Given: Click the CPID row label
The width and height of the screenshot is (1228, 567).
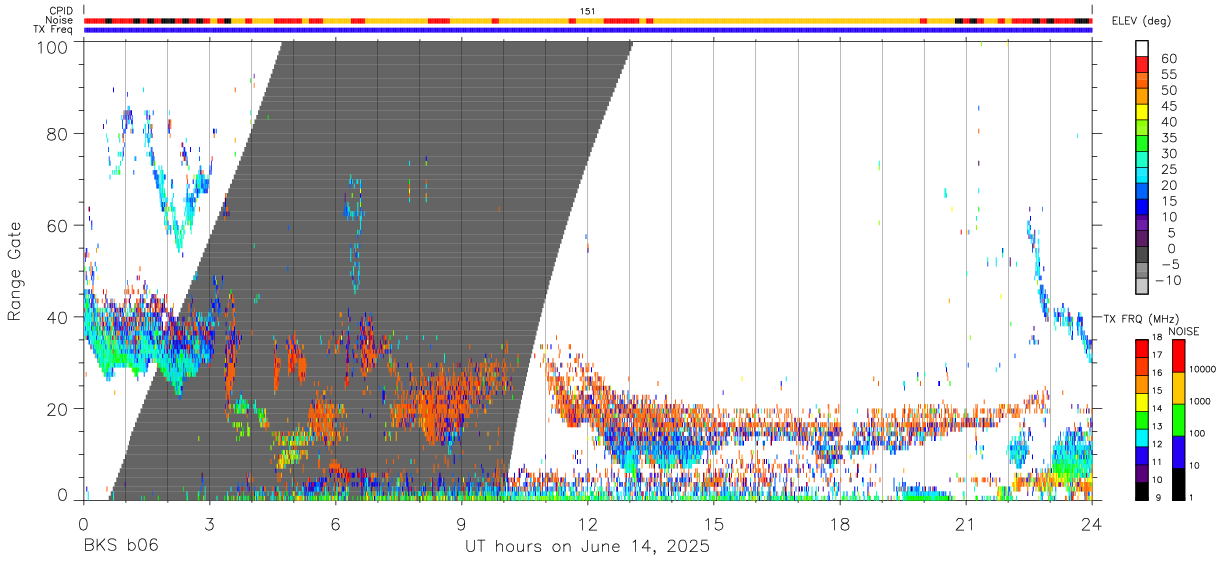Looking at the screenshot, I should (61, 11).
